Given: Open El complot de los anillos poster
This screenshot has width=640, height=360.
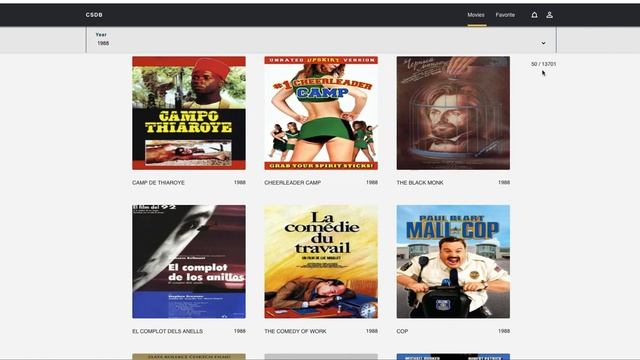Looking at the screenshot, I should tap(189, 262).
